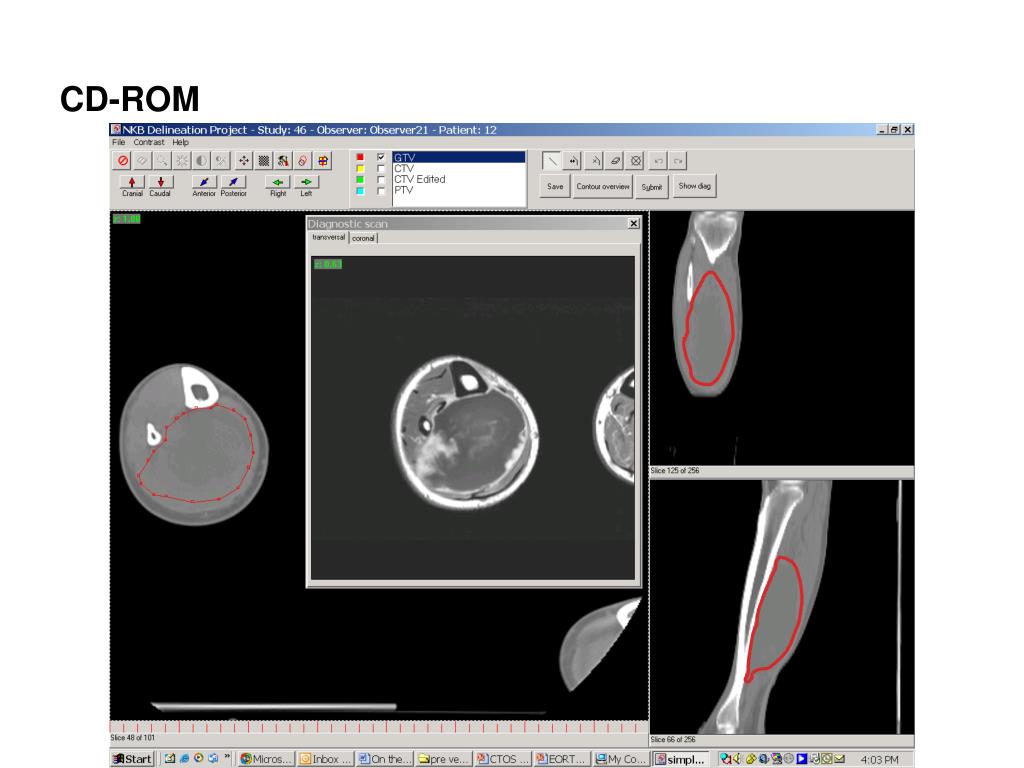Click the red cancel circle tool icon

pos(123,161)
